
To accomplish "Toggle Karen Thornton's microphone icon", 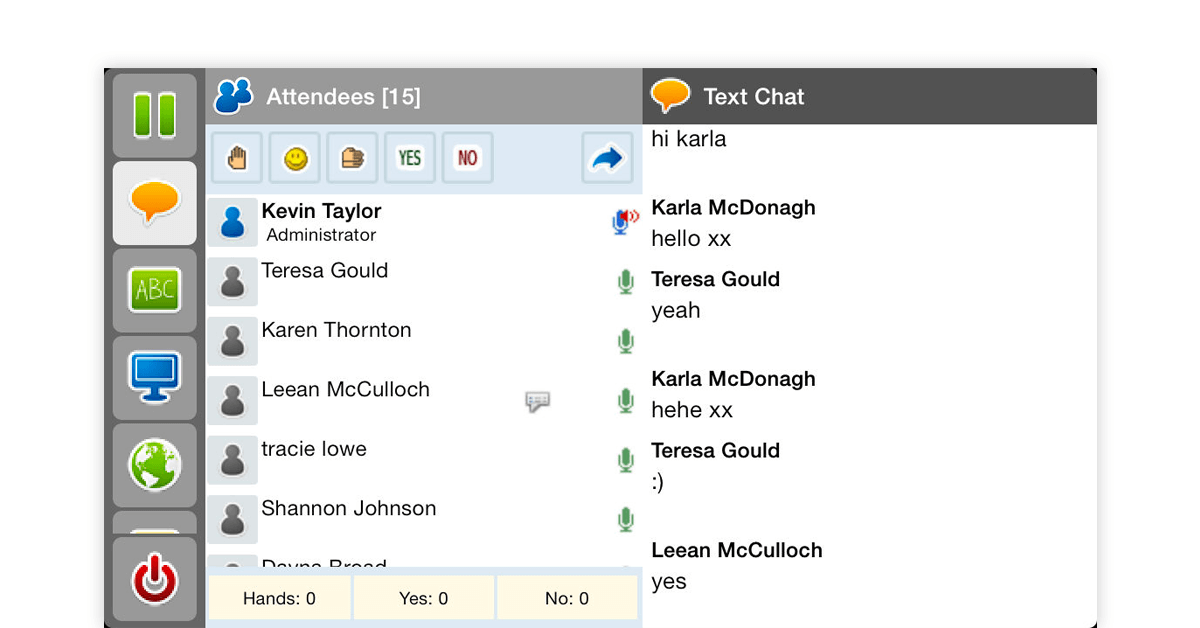I will tap(626, 341).
